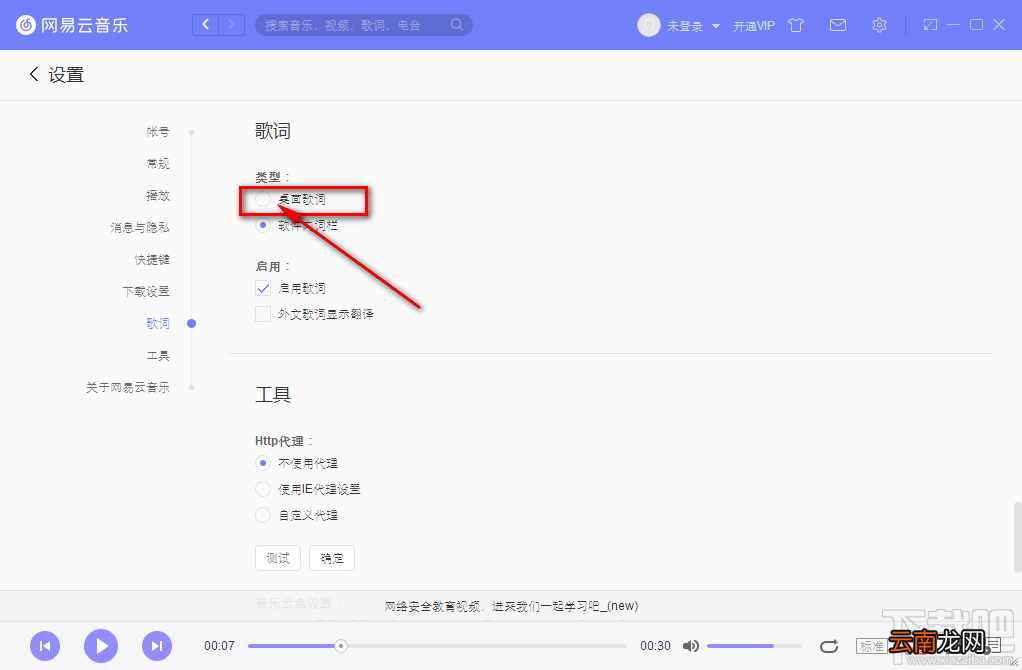Open the settings gear icon
Screen dimensions: 1022x670
pyautogui.click(x=879, y=25)
